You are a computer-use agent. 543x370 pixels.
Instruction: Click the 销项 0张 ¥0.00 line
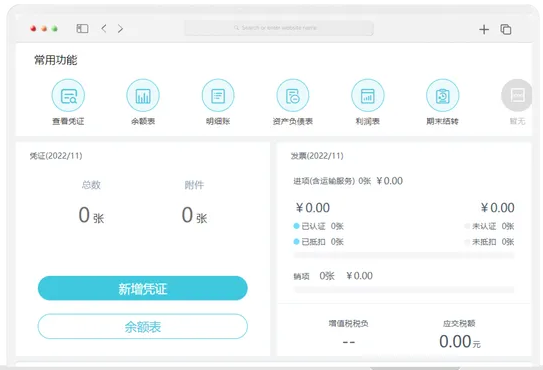click(333, 276)
